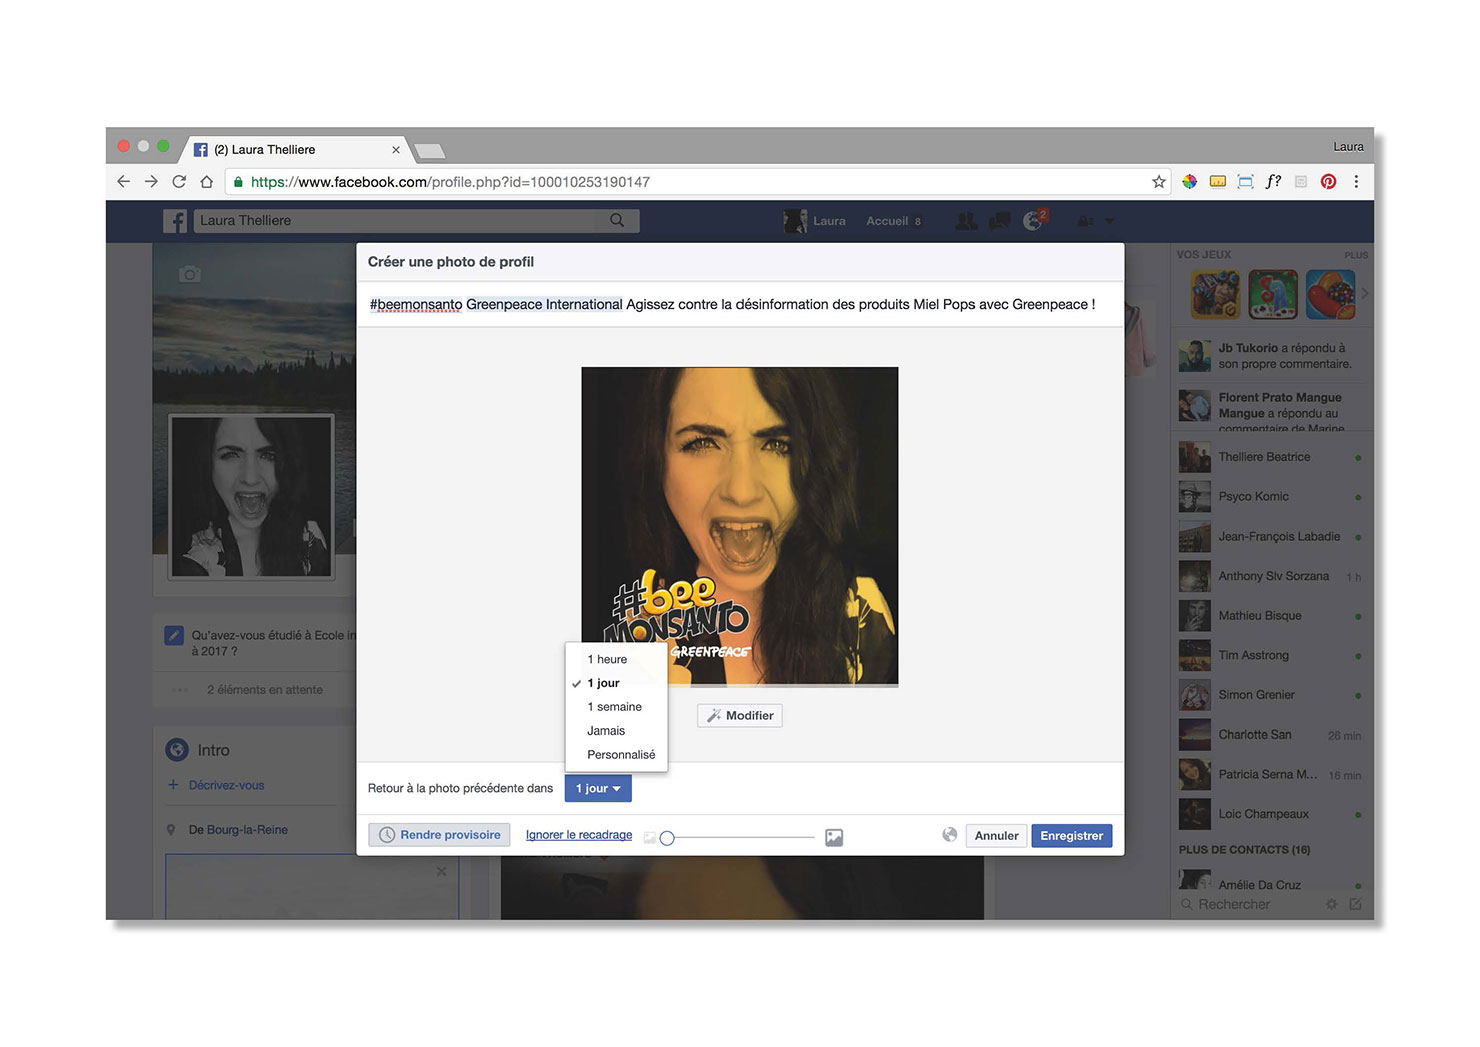The height and width of the screenshot is (1047, 1480).
Task: Click the large image zoom-in icon
Action: coord(834,838)
